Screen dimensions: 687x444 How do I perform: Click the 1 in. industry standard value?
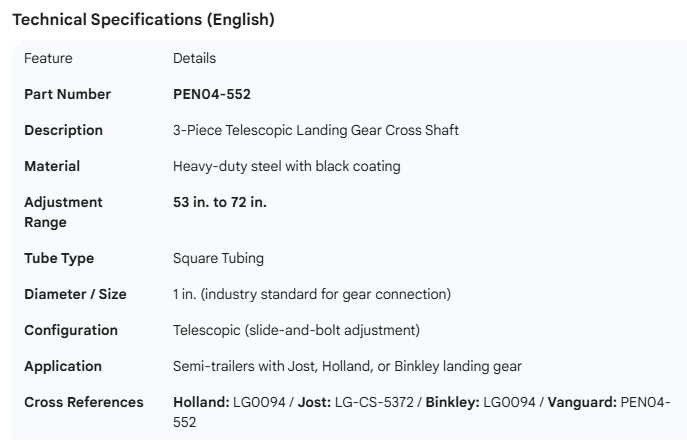click(x=312, y=294)
